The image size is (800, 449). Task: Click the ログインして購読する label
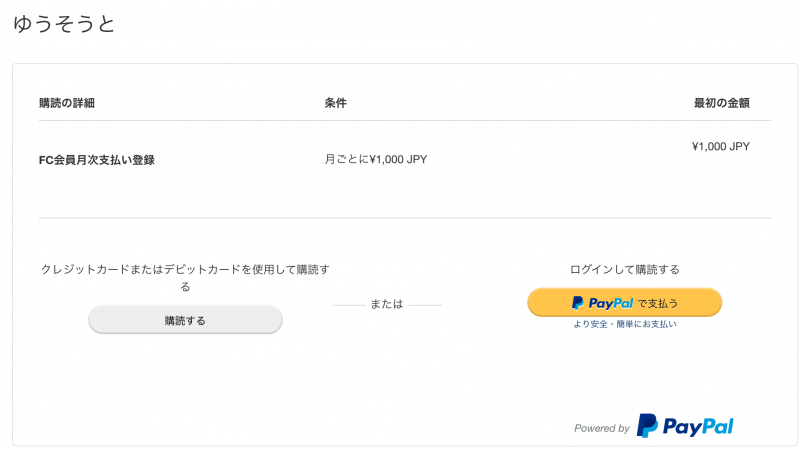click(x=624, y=269)
